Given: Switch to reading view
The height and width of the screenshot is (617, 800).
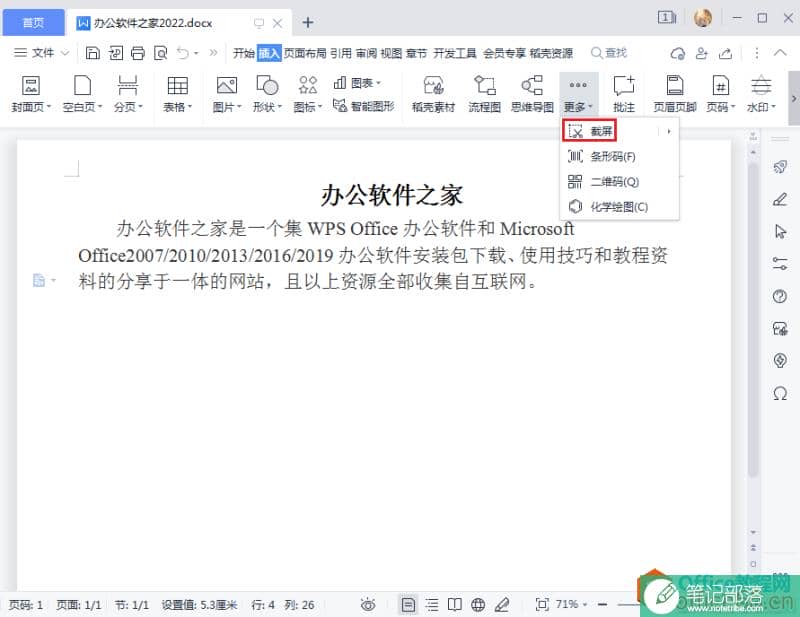Looking at the screenshot, I should (455, 605).
